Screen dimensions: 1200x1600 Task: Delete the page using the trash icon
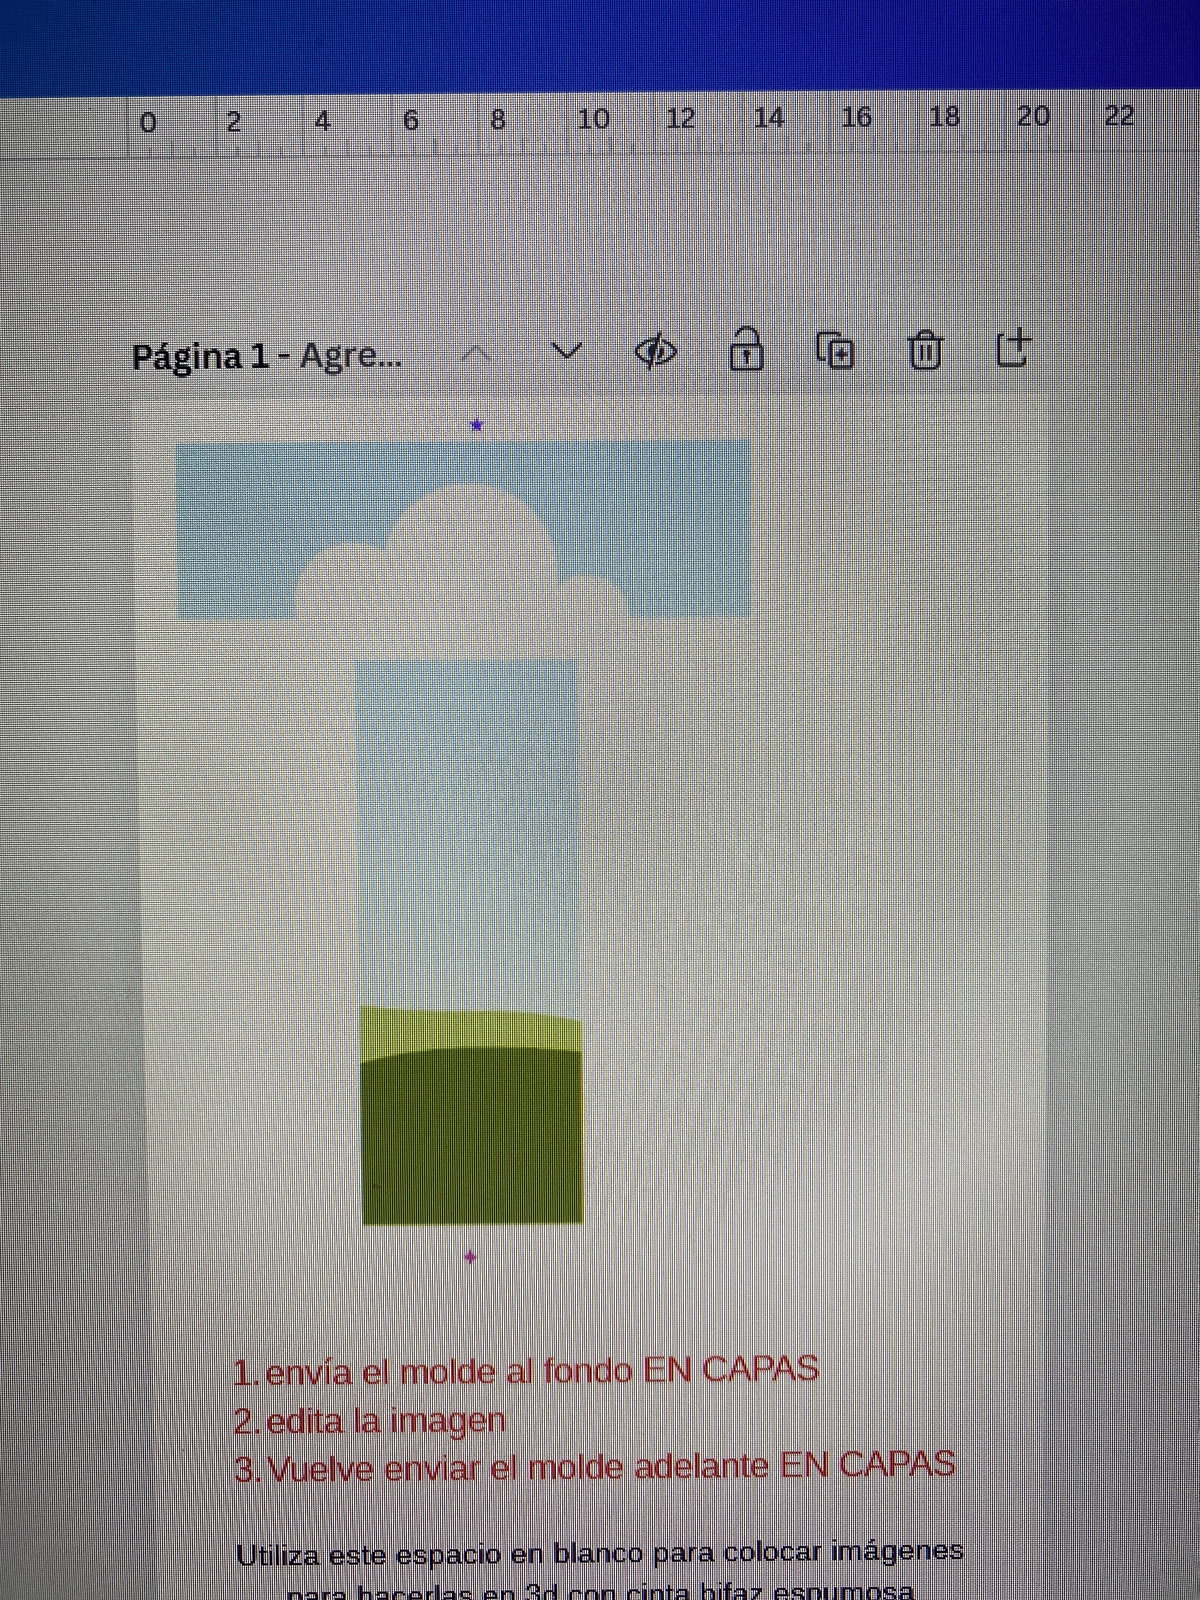click(925, 351)
